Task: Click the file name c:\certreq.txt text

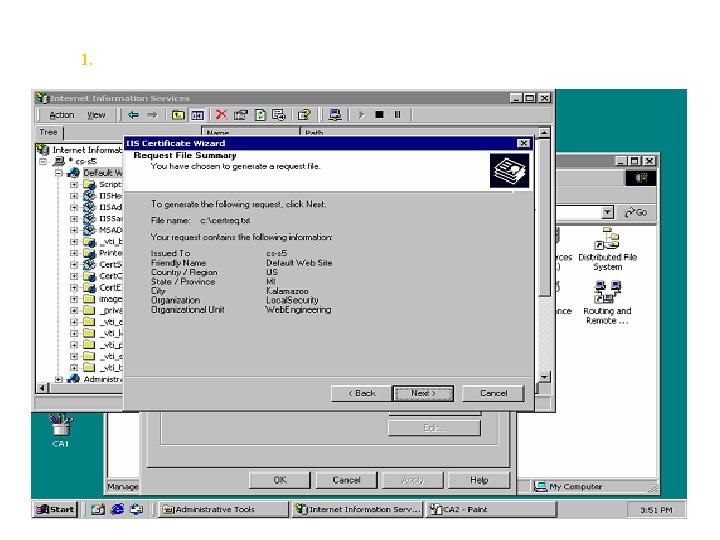Action: tap(225, 220)
